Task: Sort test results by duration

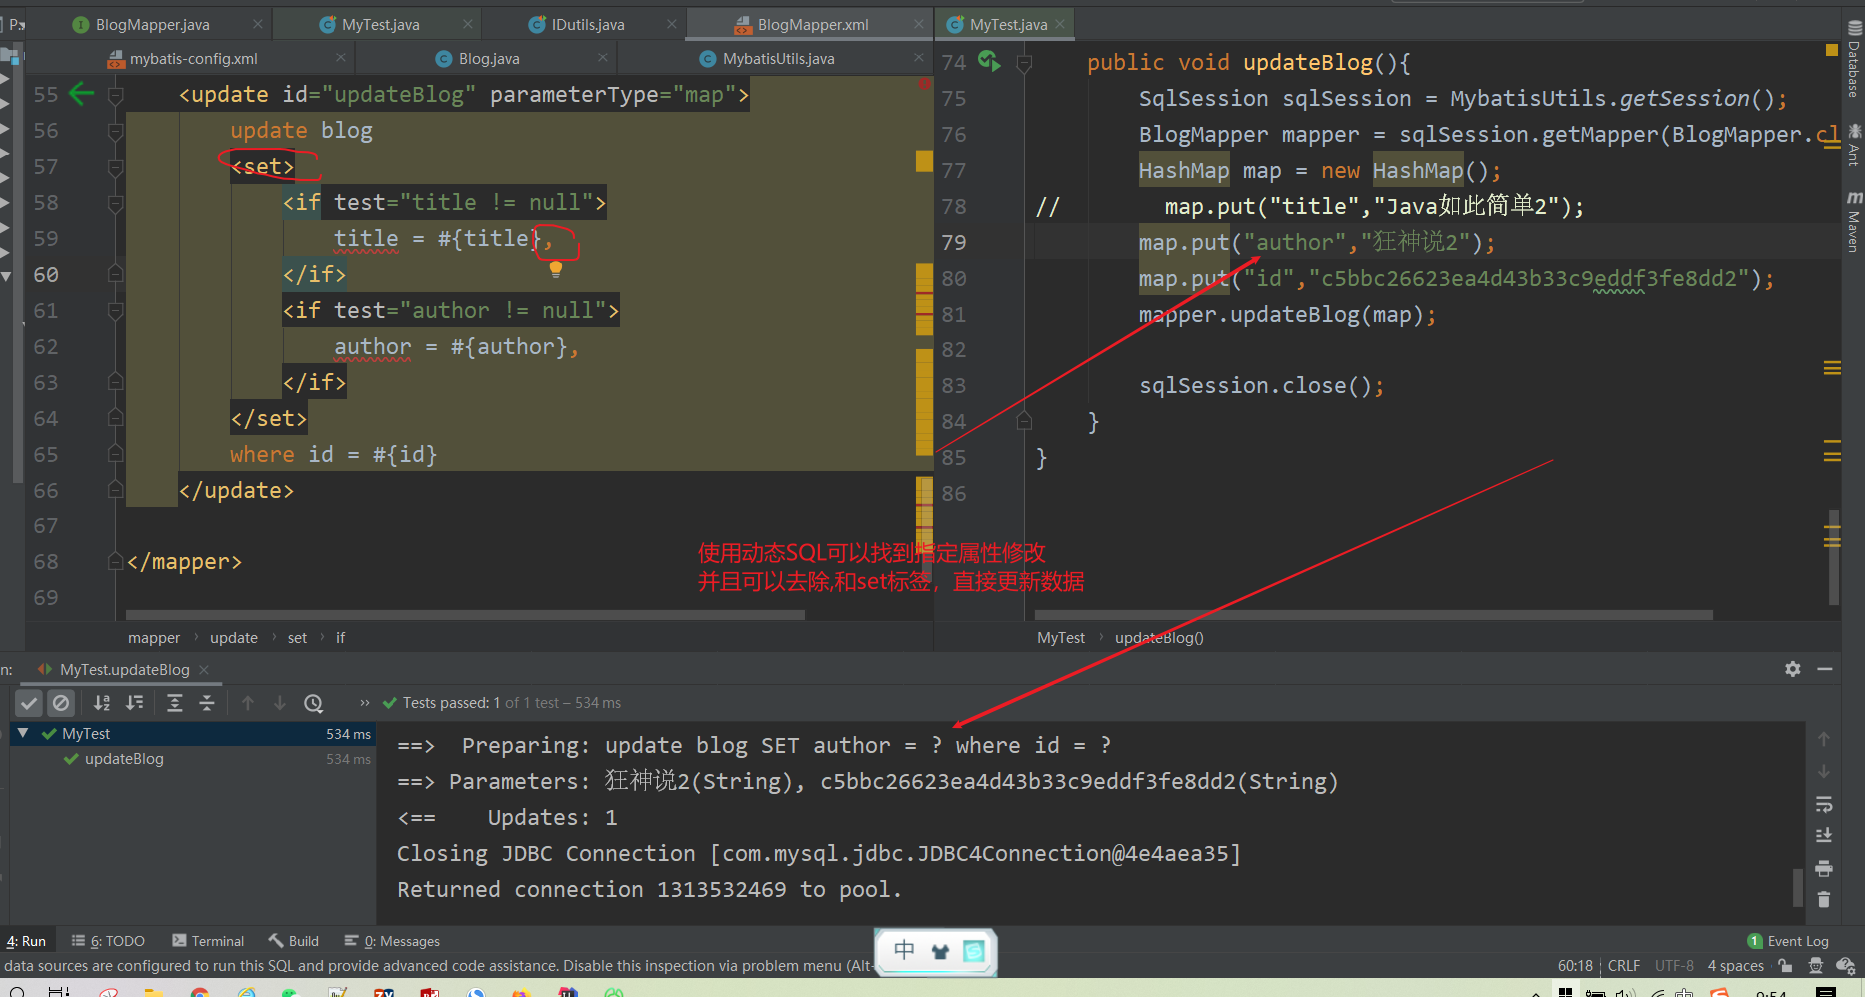Action: [x=135, y=703]
